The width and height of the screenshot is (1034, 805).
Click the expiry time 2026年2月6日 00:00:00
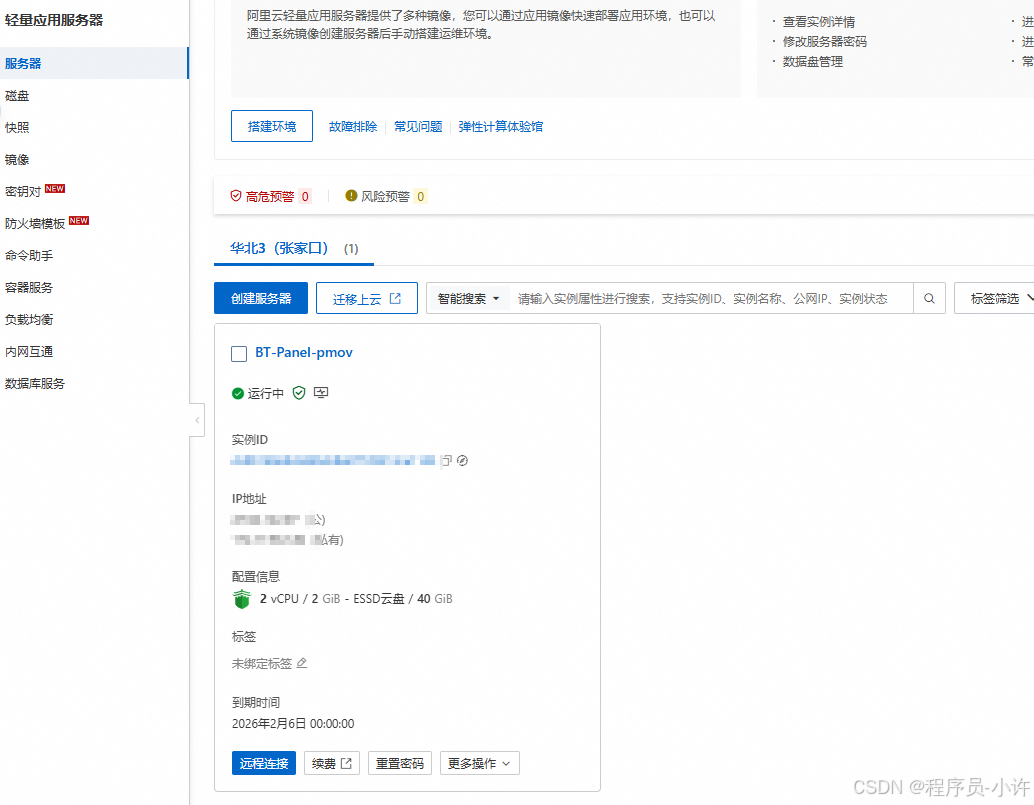point(293,723)
